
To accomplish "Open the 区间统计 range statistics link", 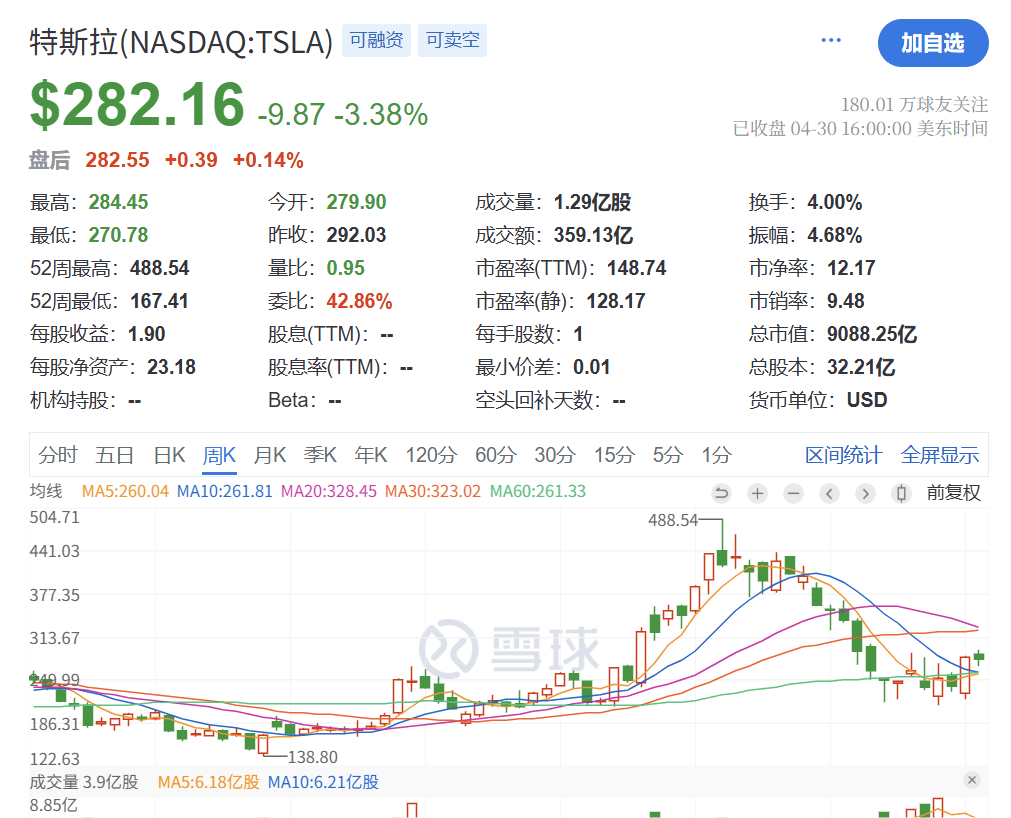I will pyautogui.click(x=843, y=455).
